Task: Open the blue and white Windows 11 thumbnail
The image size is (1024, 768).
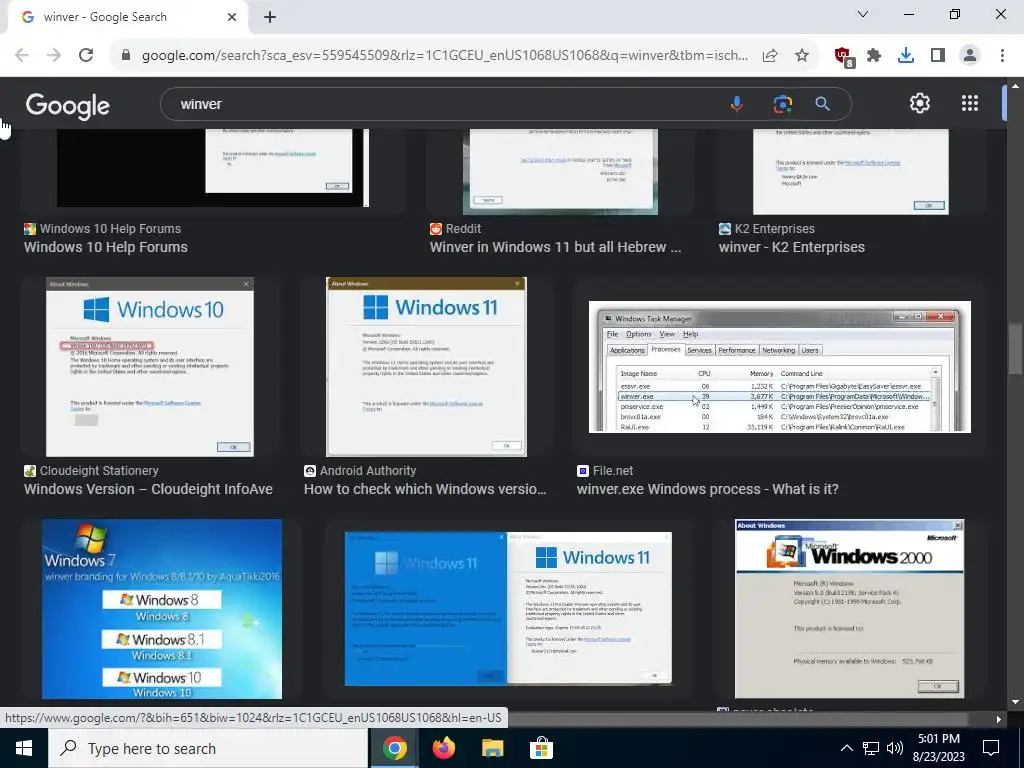Action: (508, 609)
